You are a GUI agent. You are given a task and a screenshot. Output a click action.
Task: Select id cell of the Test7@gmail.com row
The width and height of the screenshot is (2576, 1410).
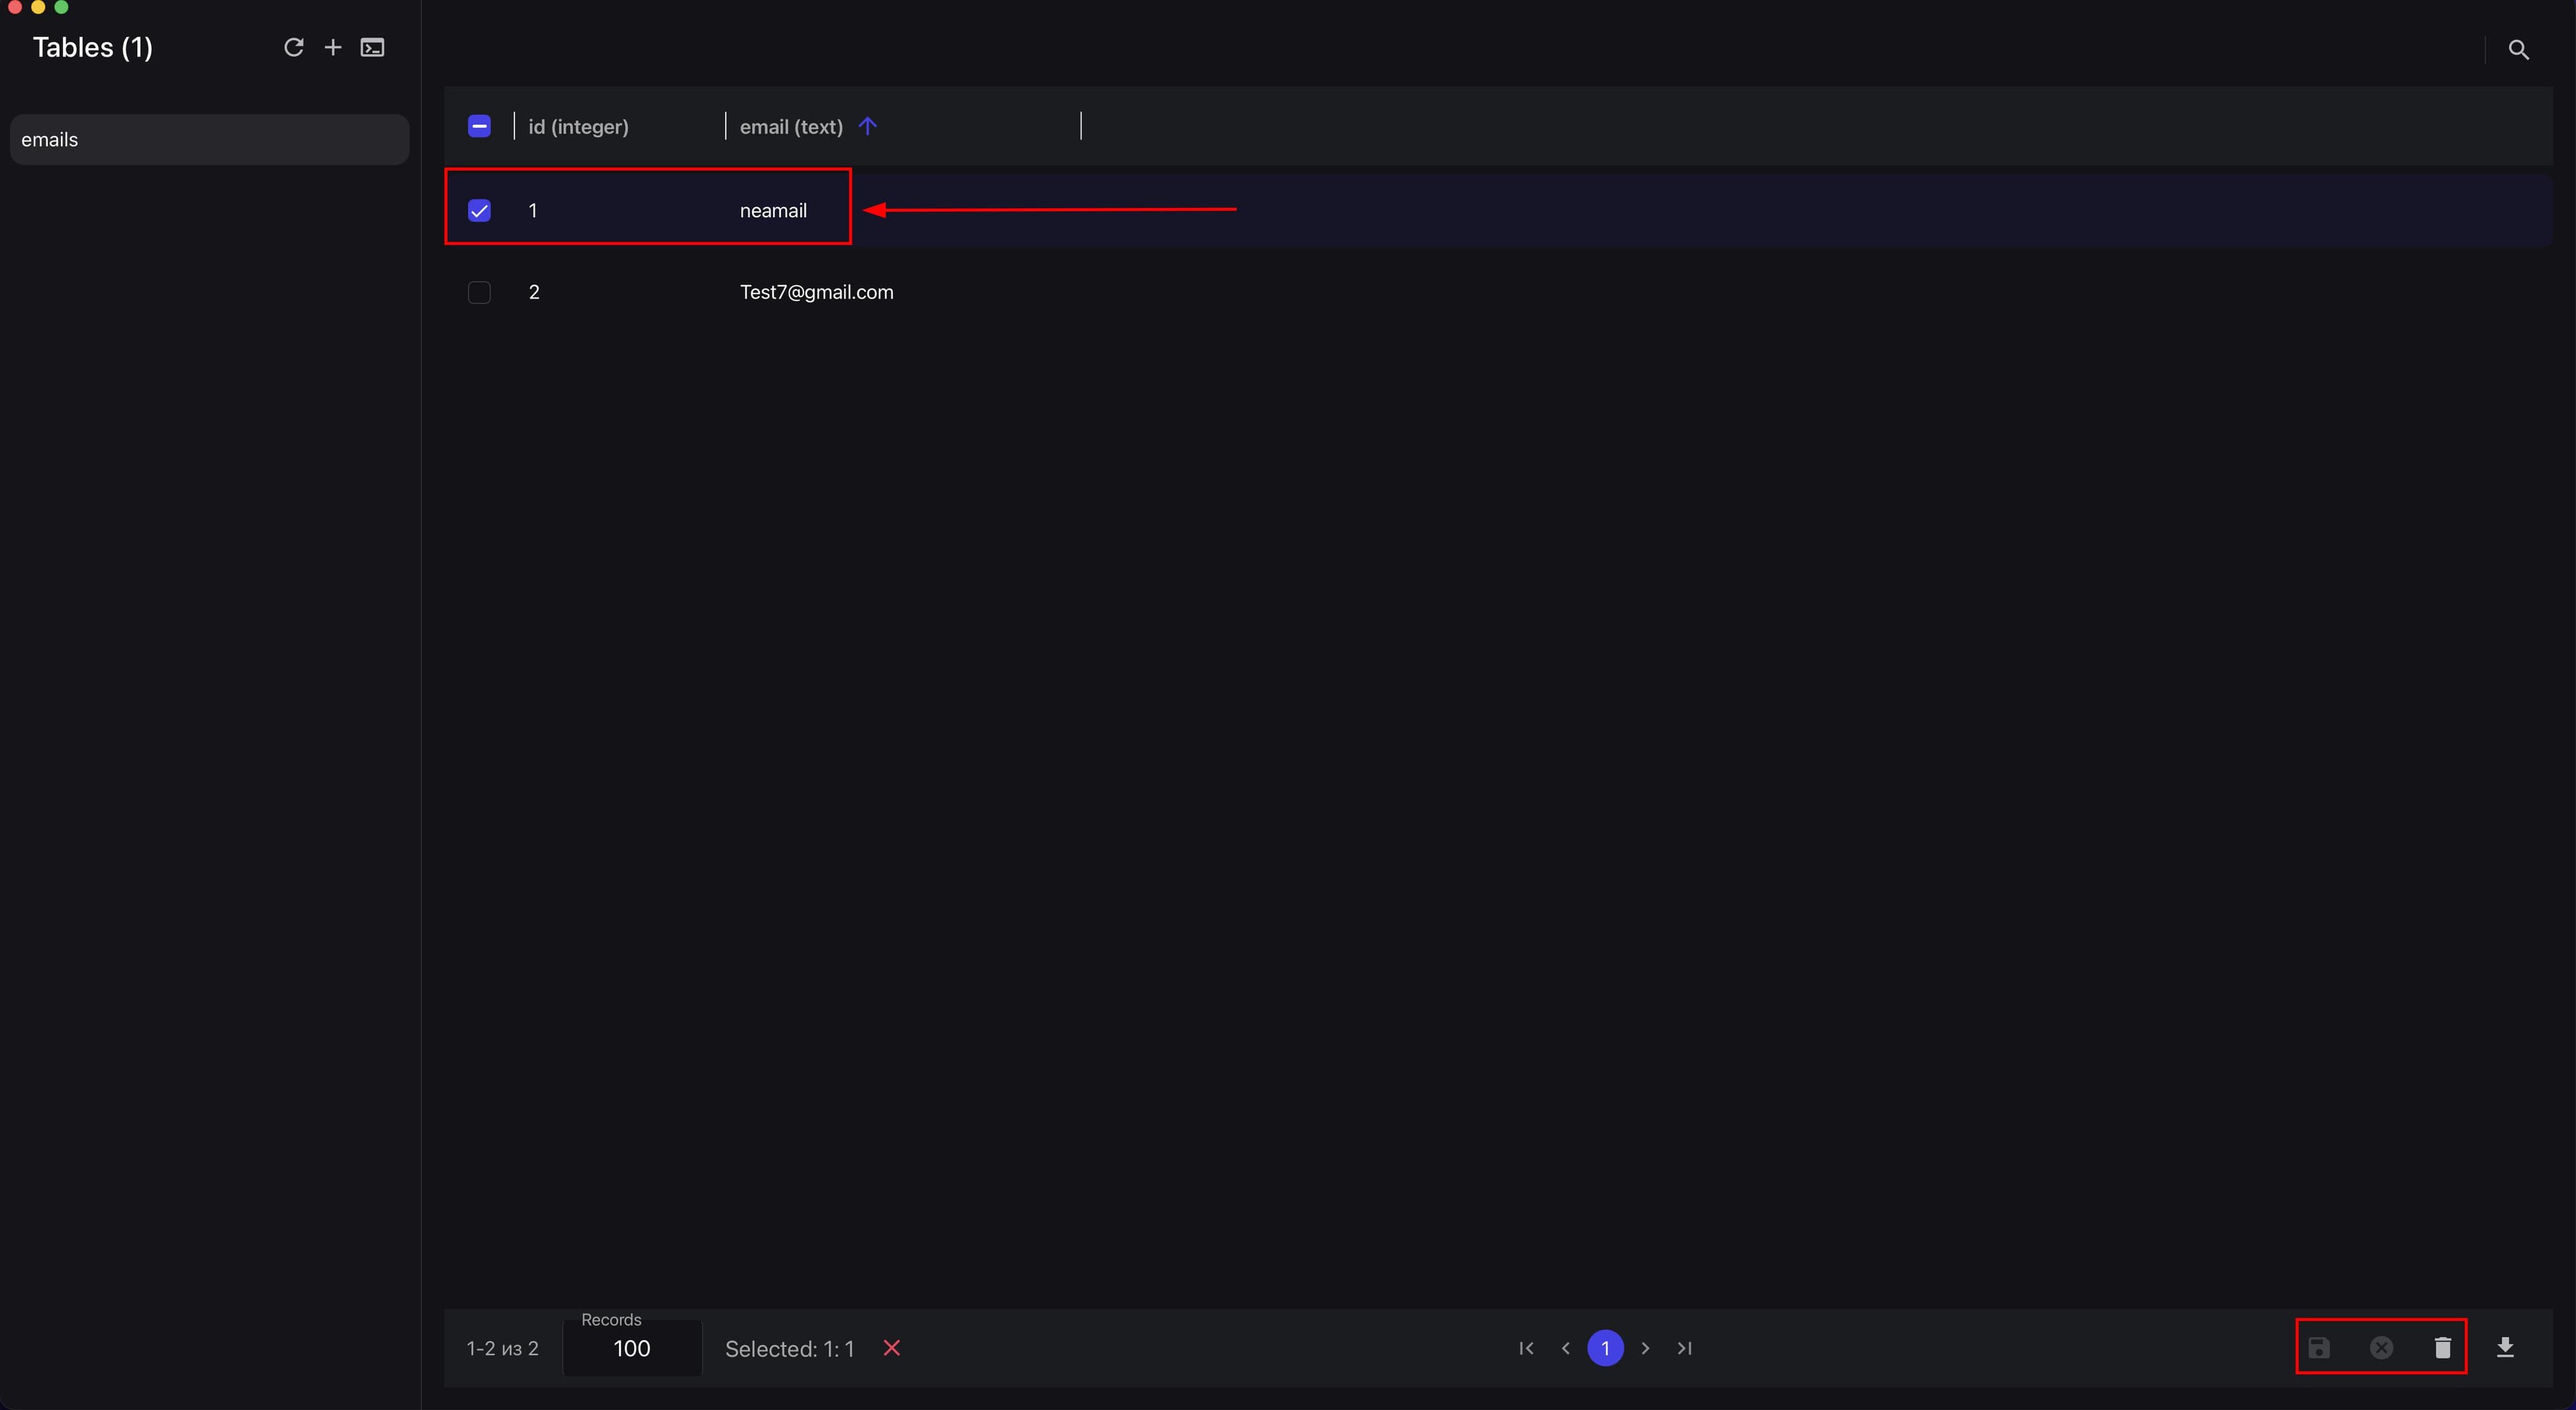click(x=534, y=292)
